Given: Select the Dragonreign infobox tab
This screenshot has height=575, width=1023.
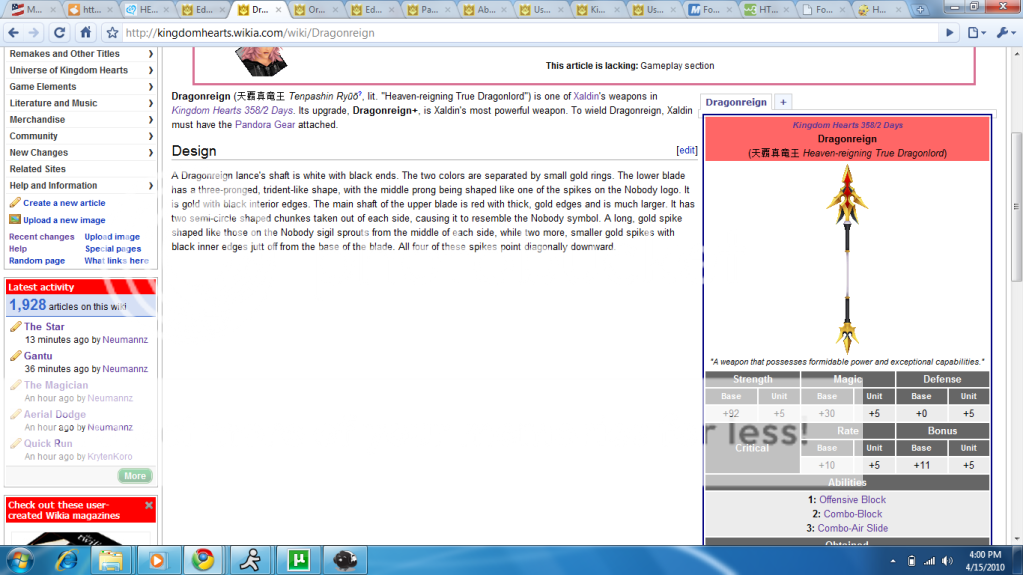Looking at the screenshot, I should (x=735, y=102).
